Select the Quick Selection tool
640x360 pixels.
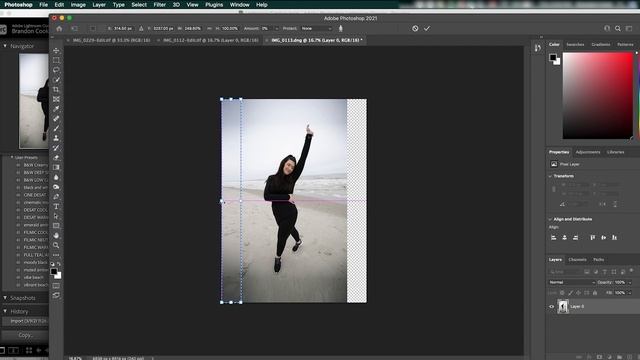pos(56,80)
